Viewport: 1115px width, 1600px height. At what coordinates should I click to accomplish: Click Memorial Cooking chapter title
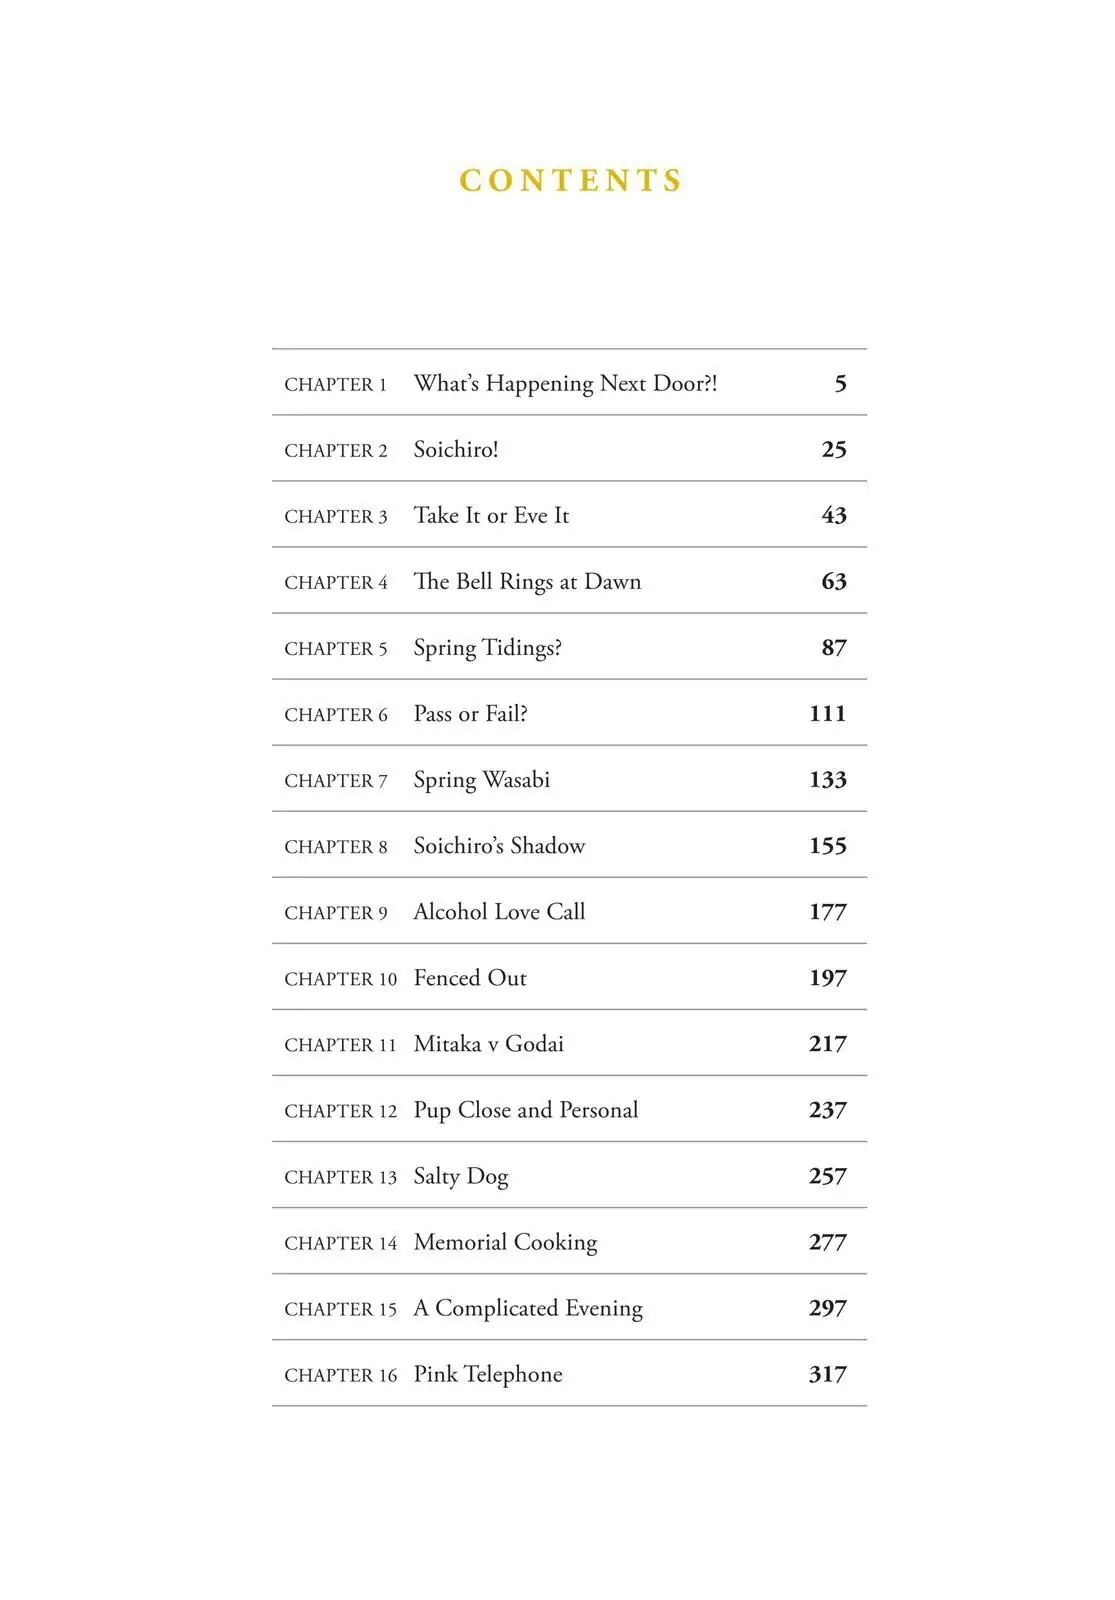coord(505,1242)
